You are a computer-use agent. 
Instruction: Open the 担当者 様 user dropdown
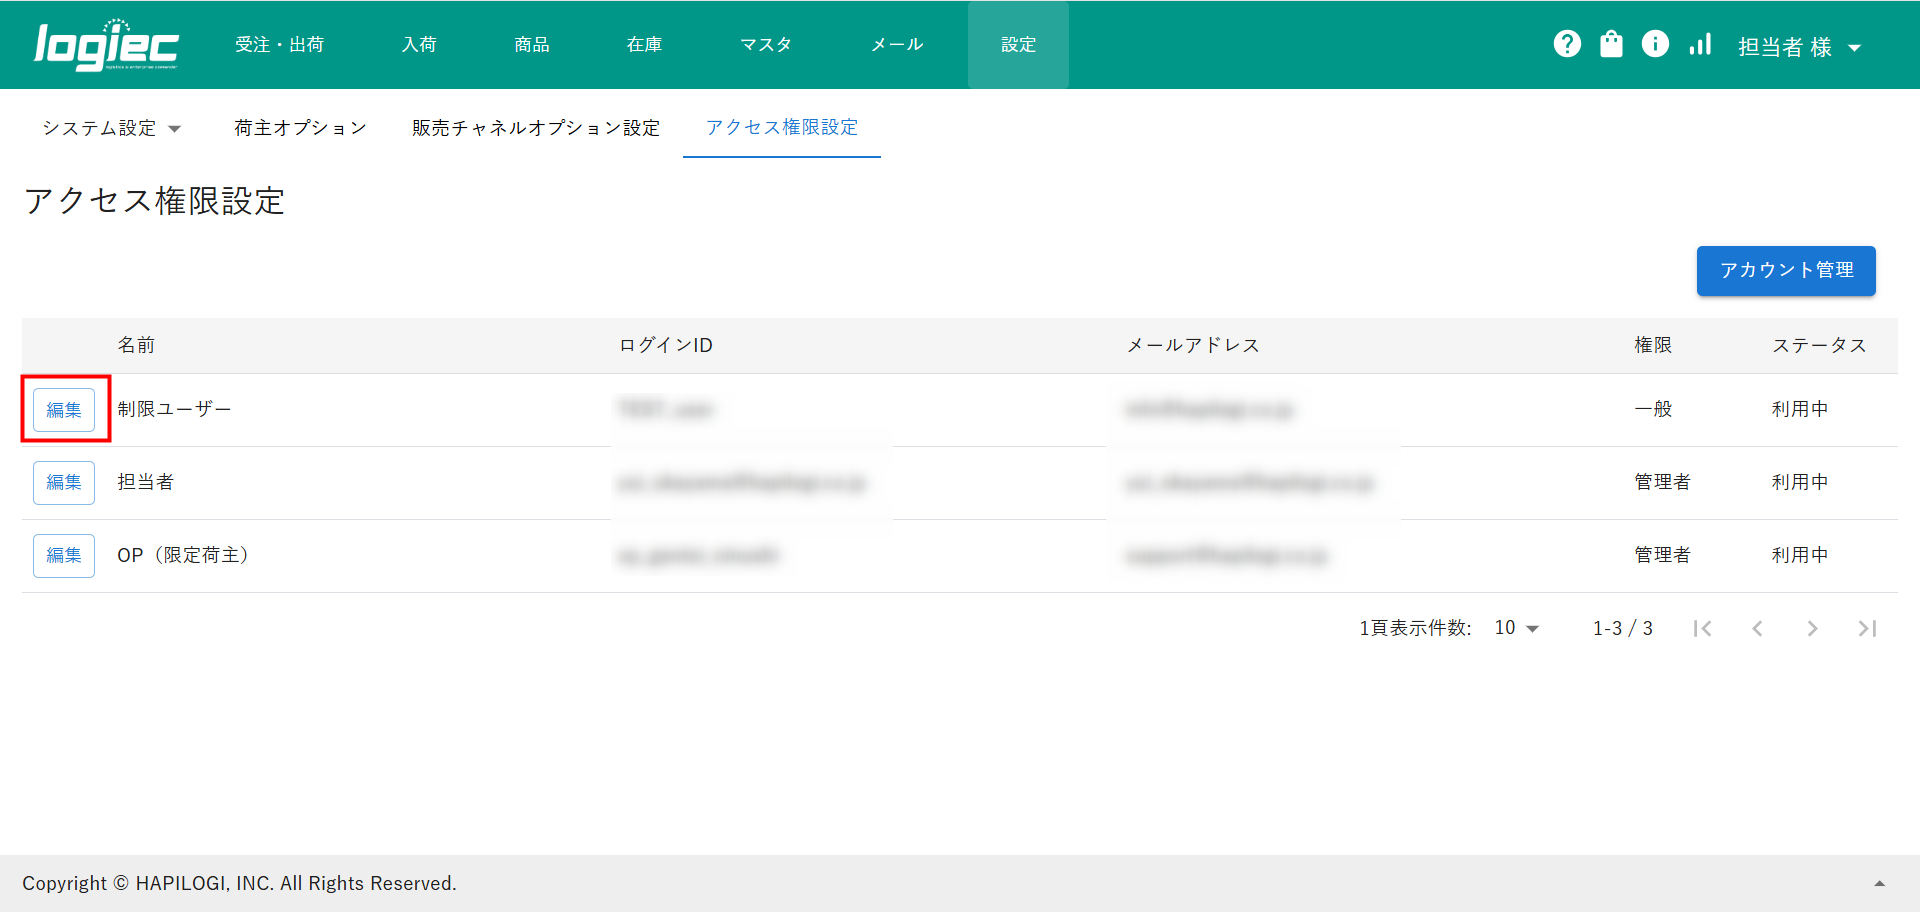pyautogui.click(x=1799, y=47)
